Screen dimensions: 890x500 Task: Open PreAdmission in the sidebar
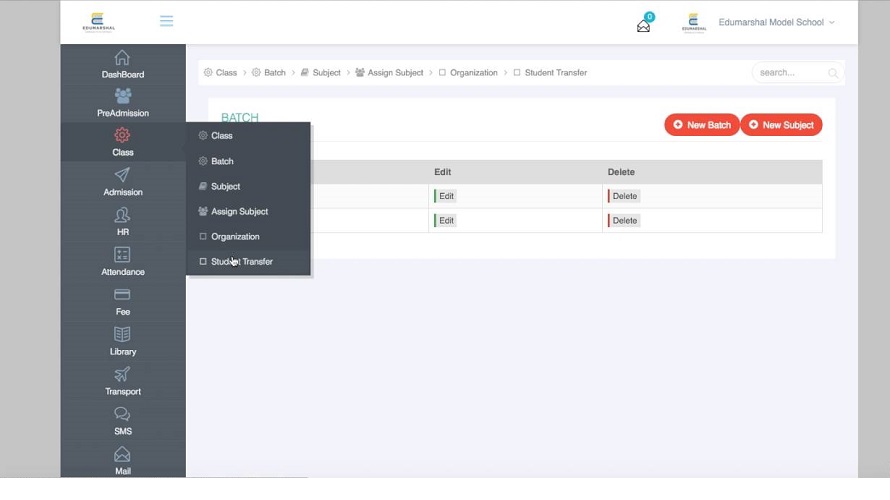(x=123, y=103)
